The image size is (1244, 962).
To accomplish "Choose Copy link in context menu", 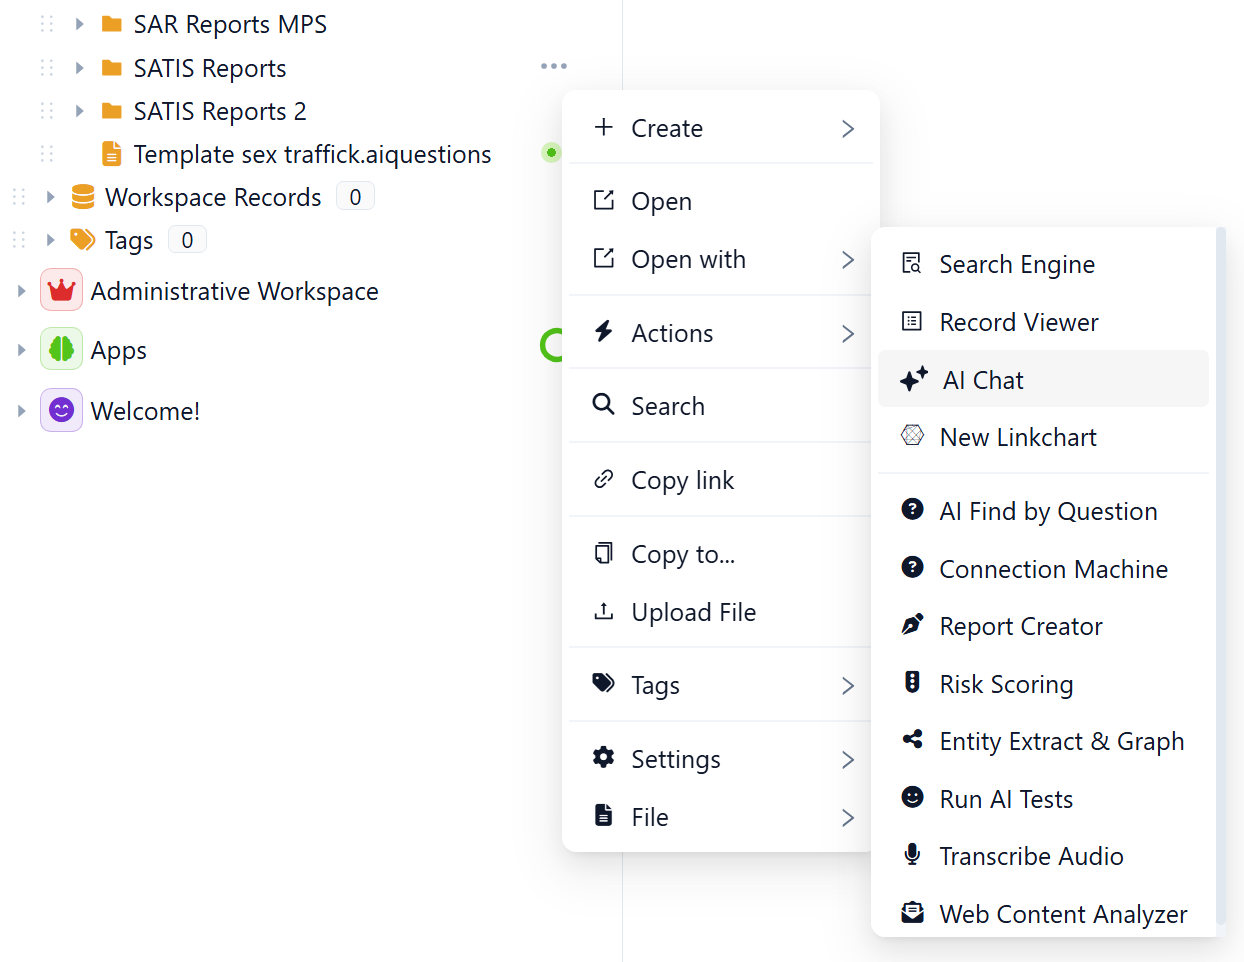I will tap(682, 480).
